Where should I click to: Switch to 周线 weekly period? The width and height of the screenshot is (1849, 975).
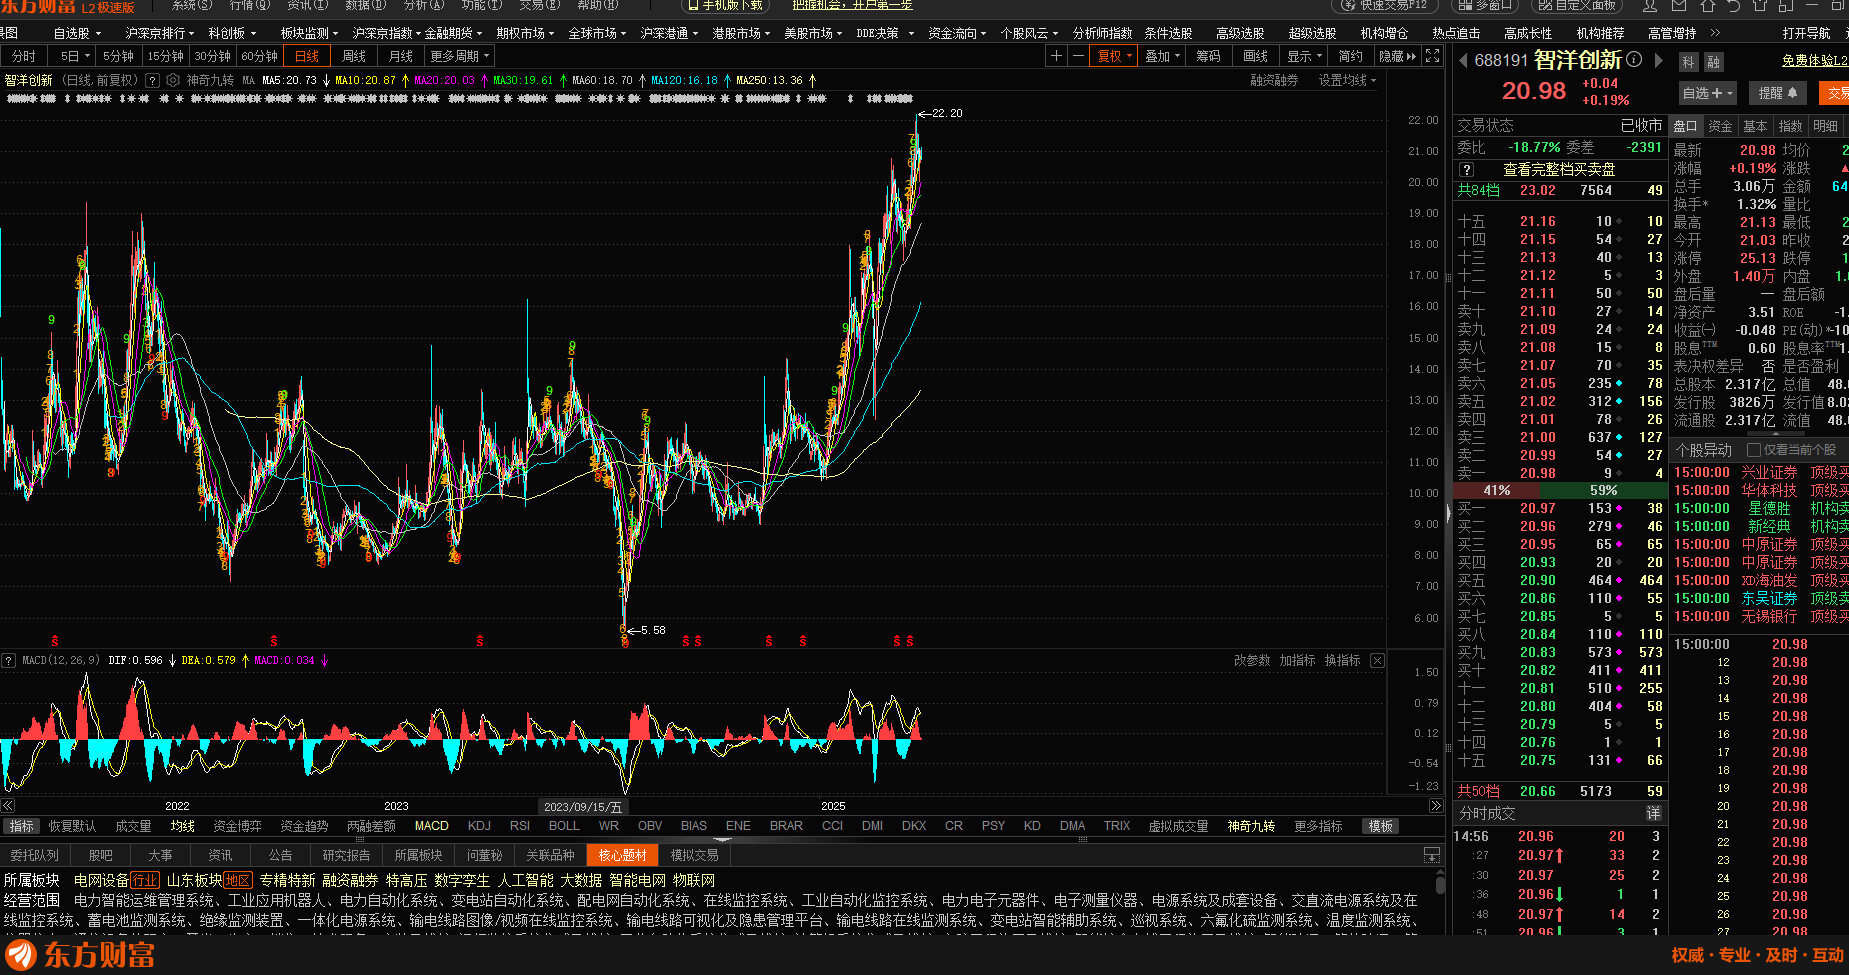point(354,56)
